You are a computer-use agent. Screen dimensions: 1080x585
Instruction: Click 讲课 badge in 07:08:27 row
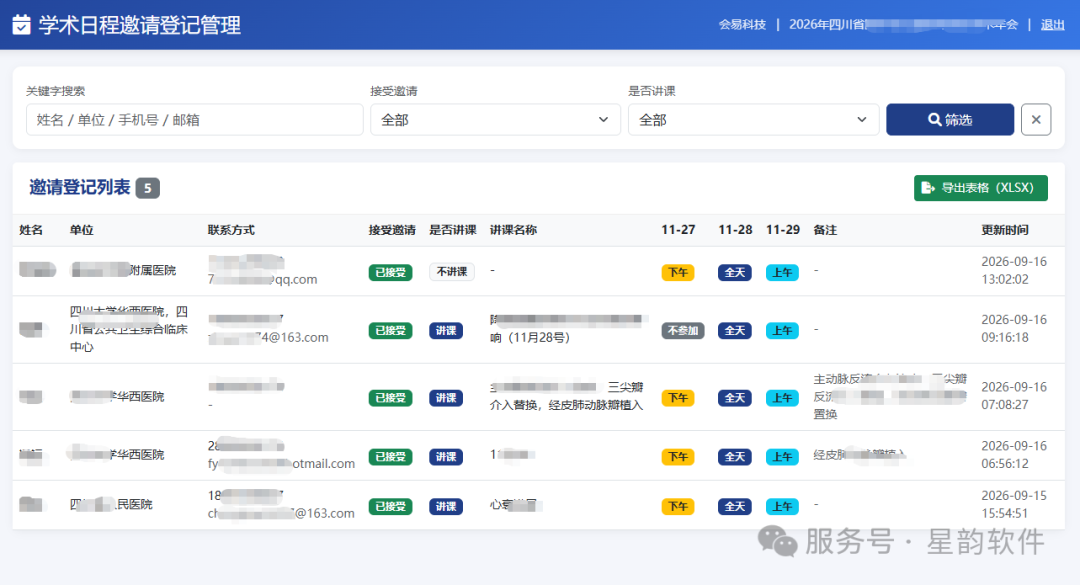pos(446,398)
